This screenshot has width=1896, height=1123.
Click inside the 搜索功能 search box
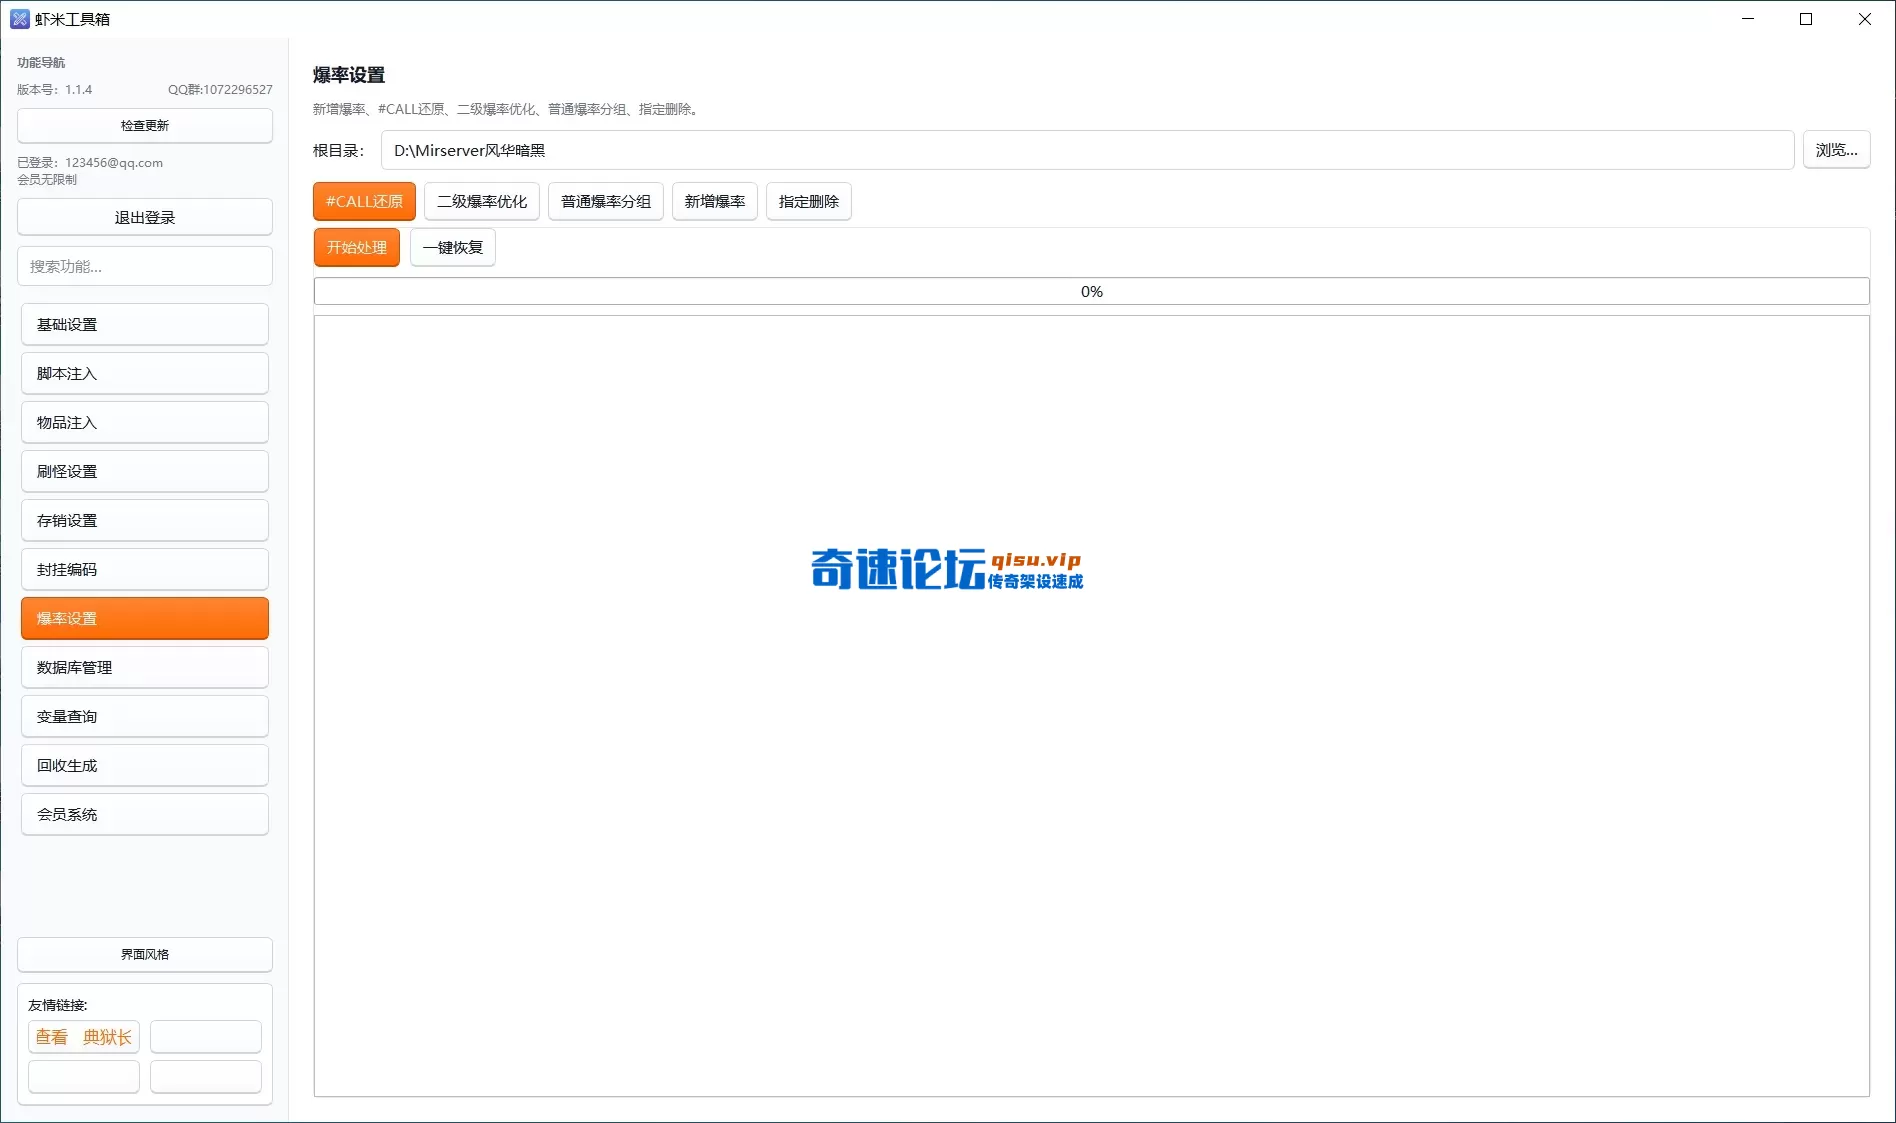[x=144, y=266]
